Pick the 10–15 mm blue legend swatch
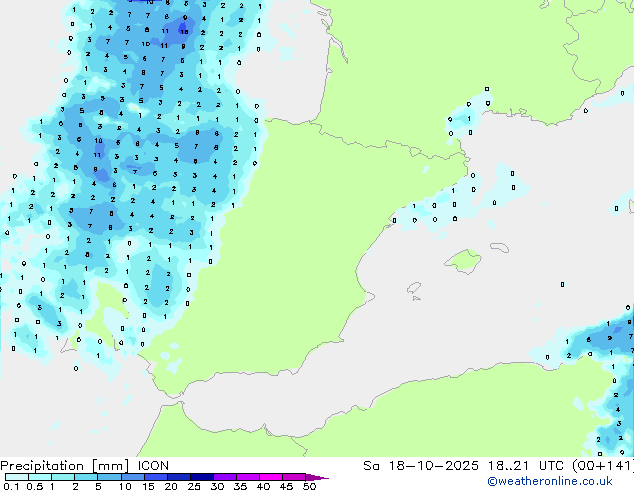This screenshot has height=490, width=634. pos(132,477)
